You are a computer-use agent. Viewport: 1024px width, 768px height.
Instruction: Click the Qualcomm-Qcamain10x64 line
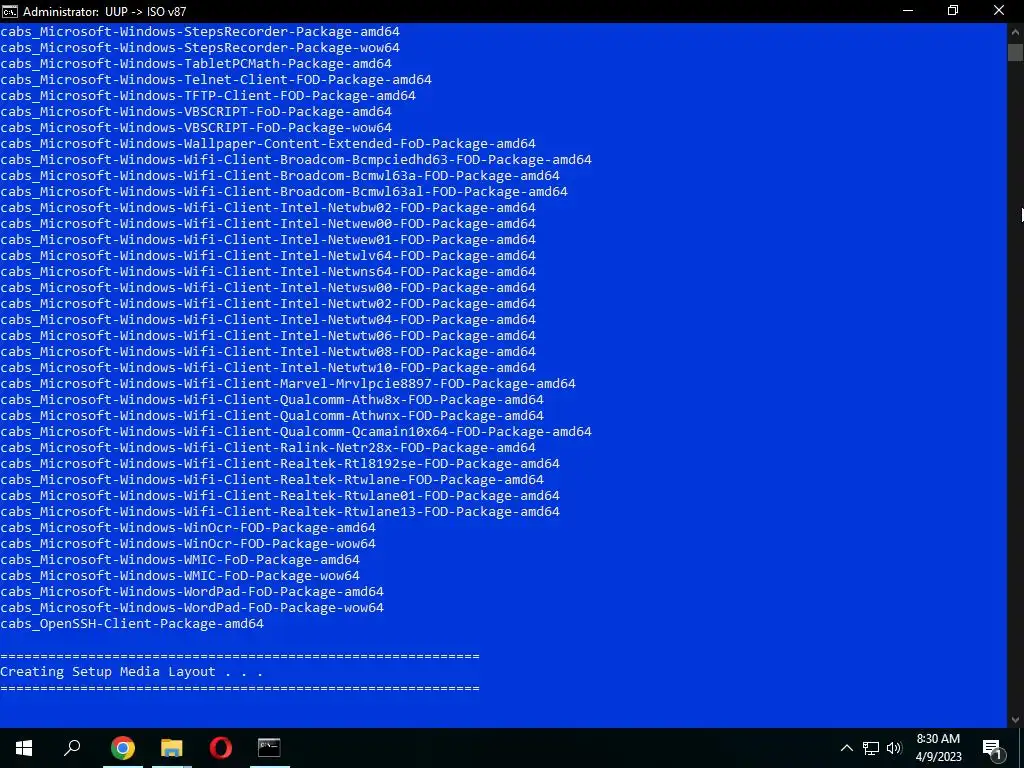click(x=296, y=432)
